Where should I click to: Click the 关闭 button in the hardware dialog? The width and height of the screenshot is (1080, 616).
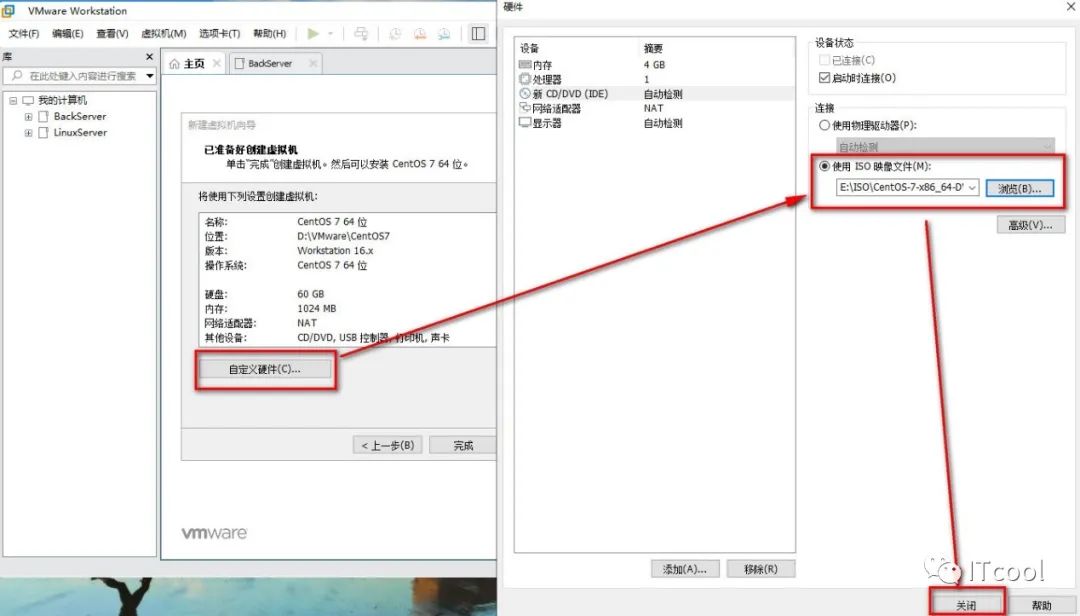[966, 606]
